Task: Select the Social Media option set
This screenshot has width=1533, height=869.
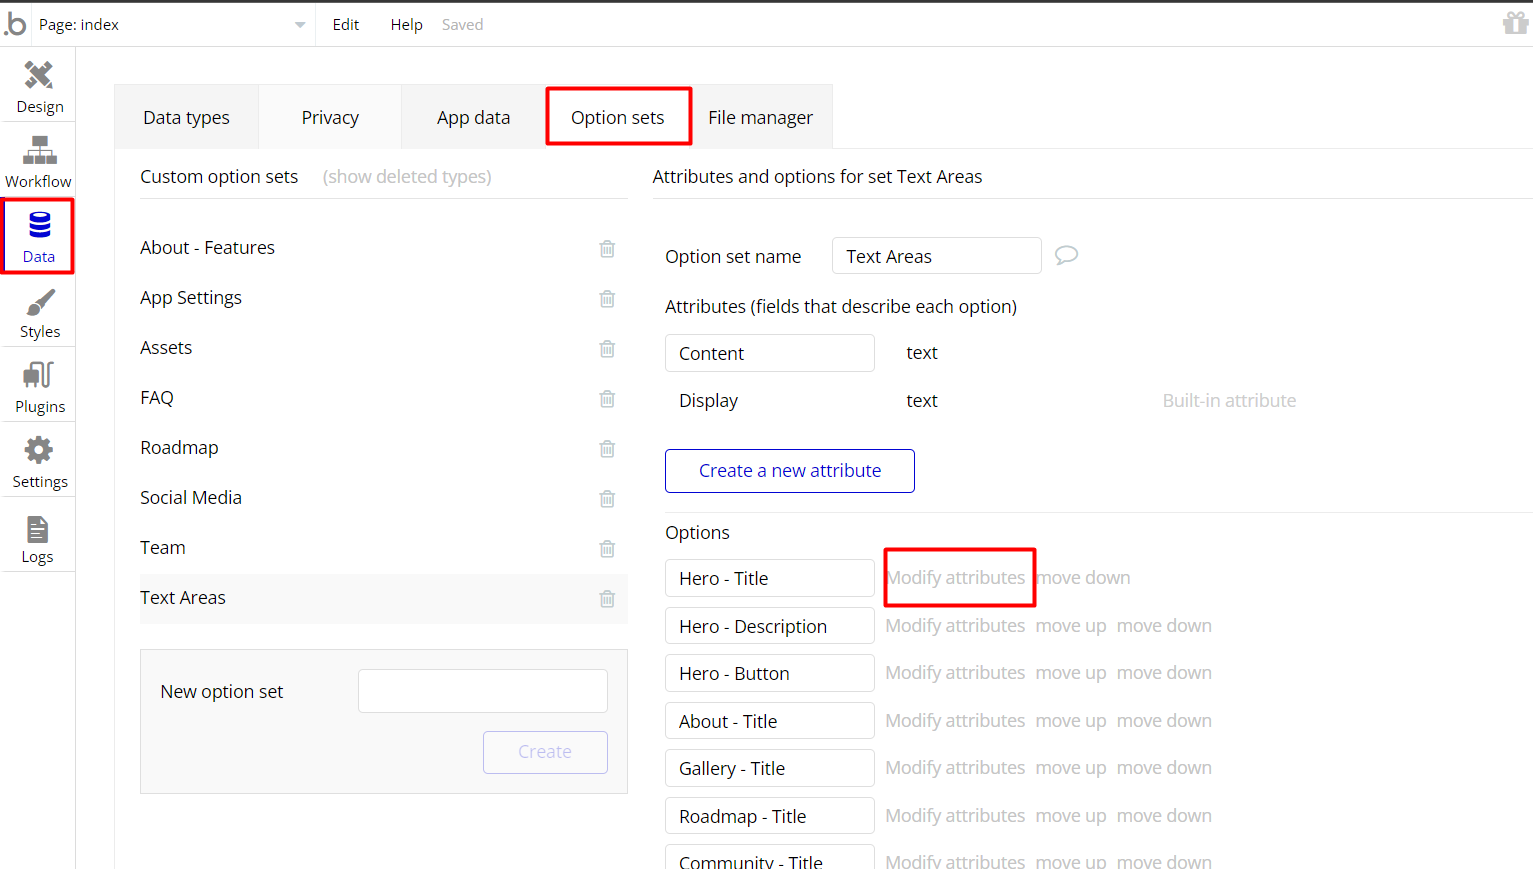Action: point(191,498)
